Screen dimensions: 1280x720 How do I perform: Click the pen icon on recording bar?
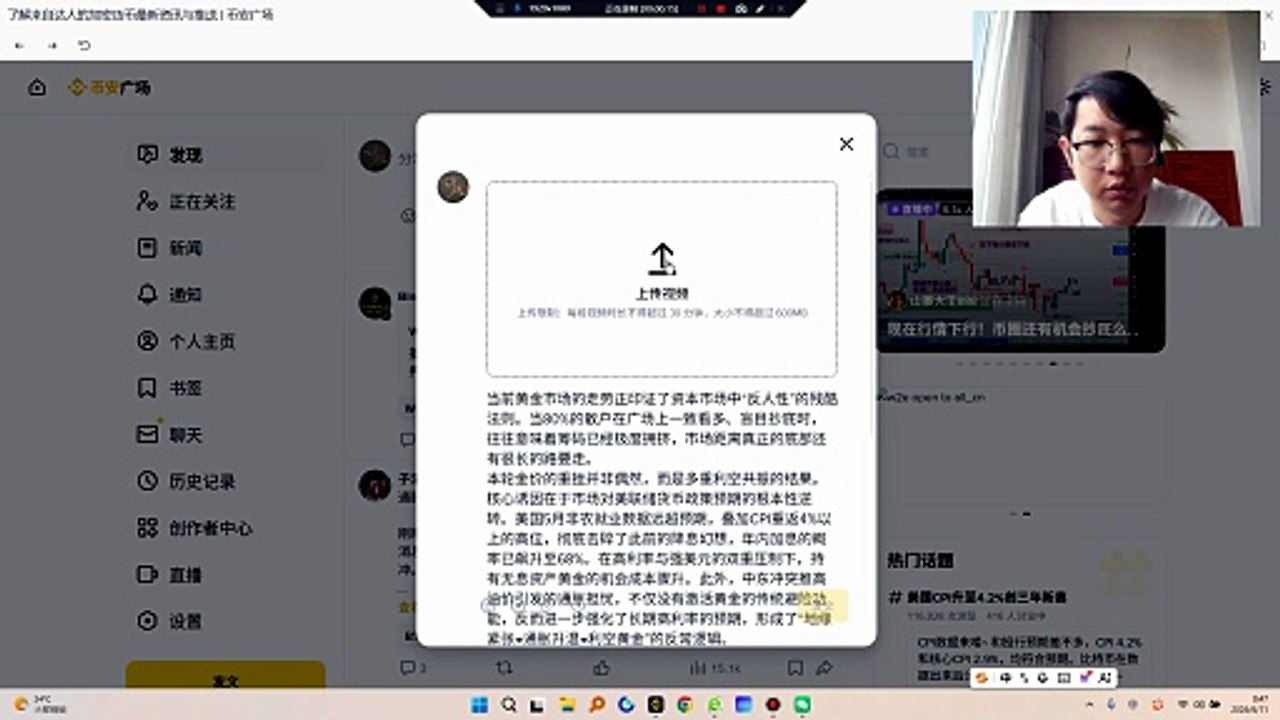[x=762, y=7]
